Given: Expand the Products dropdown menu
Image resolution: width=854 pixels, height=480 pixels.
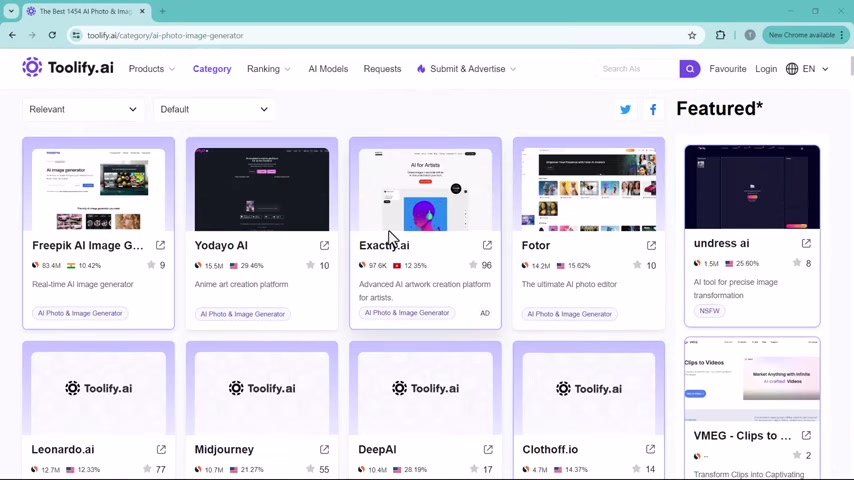Looking at the screenshot, I should [152, 69].
